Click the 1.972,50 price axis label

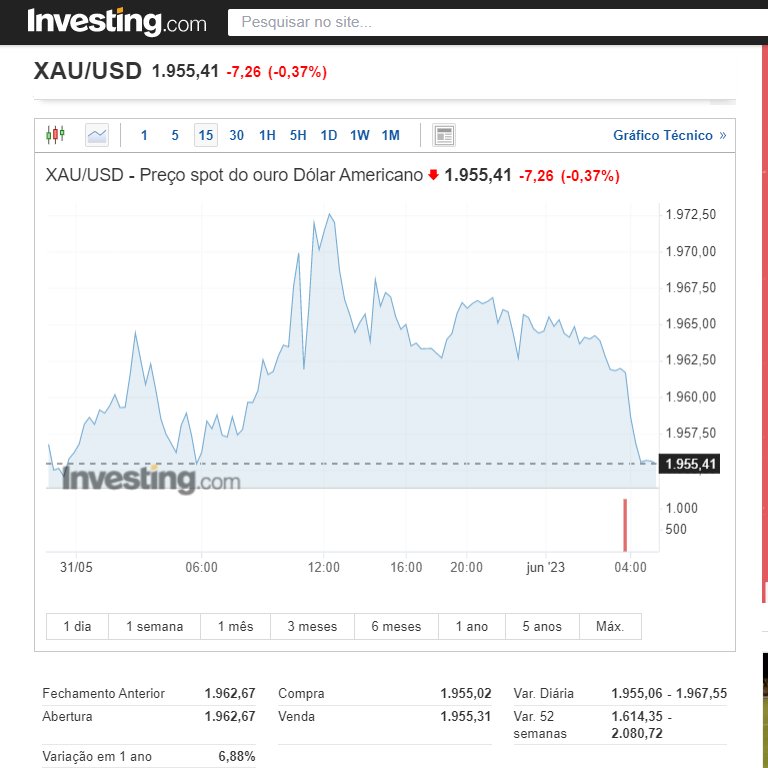tap(691, 215)
